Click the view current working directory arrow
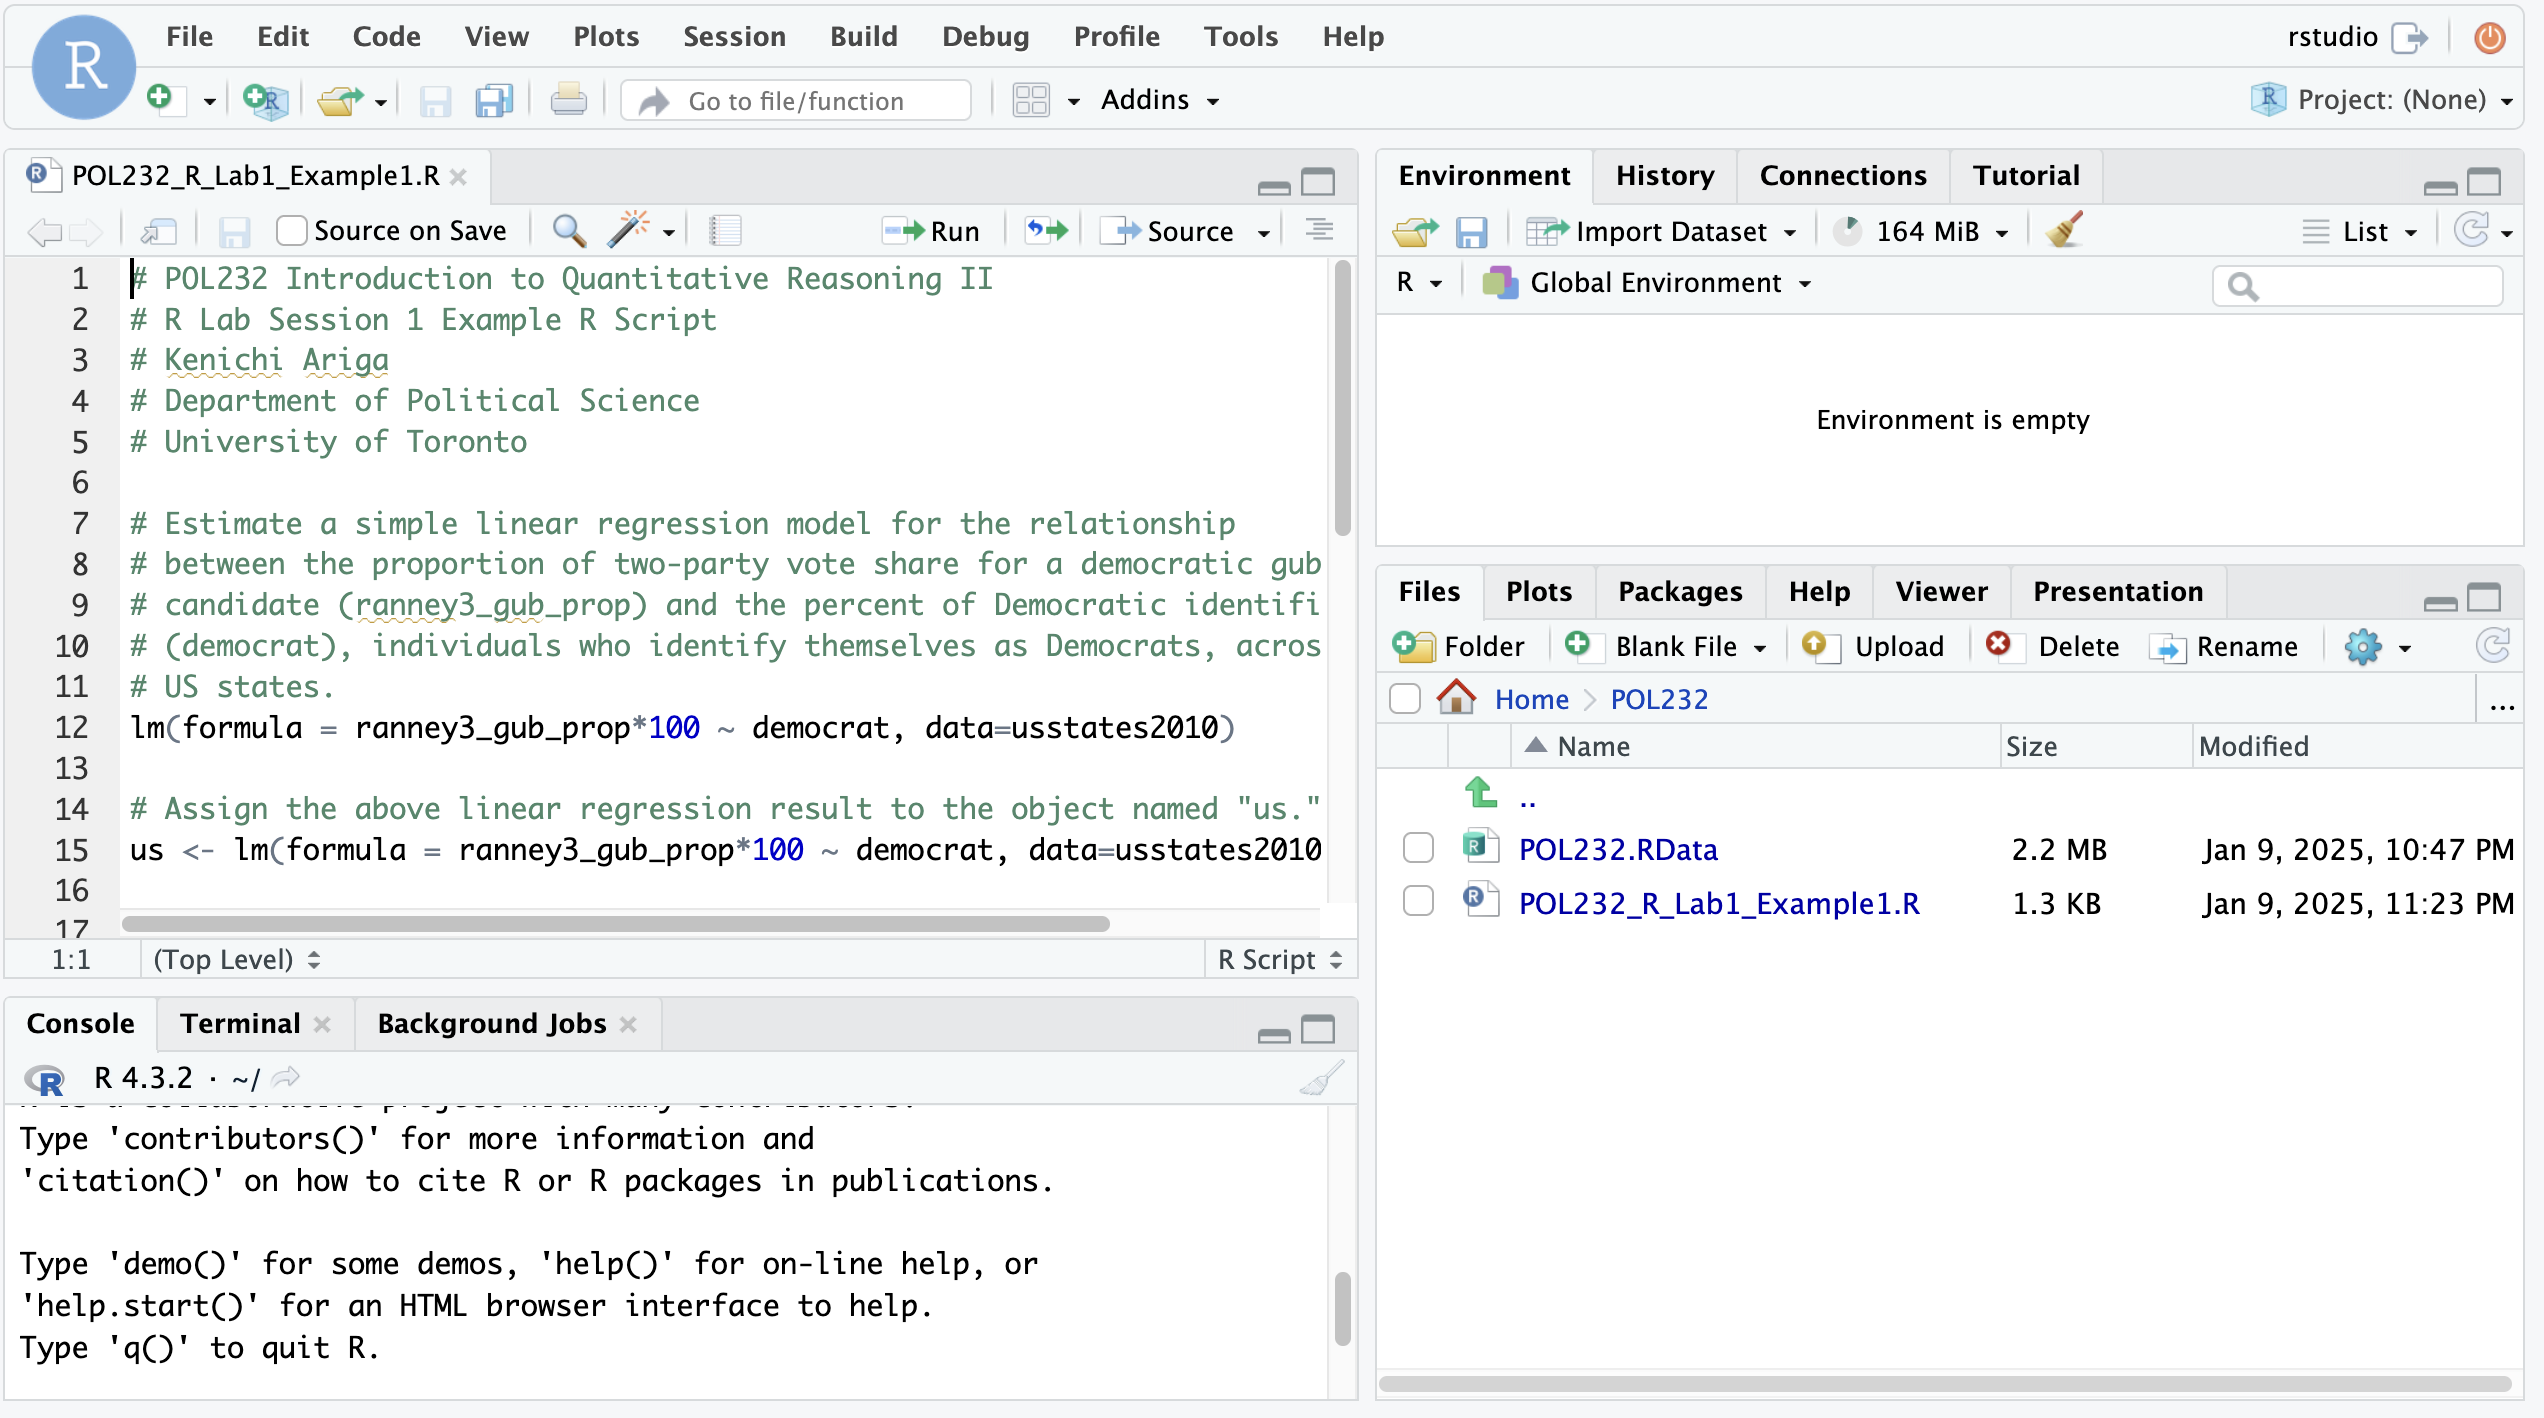2544x1418 pixels. tap(286, 1077)
